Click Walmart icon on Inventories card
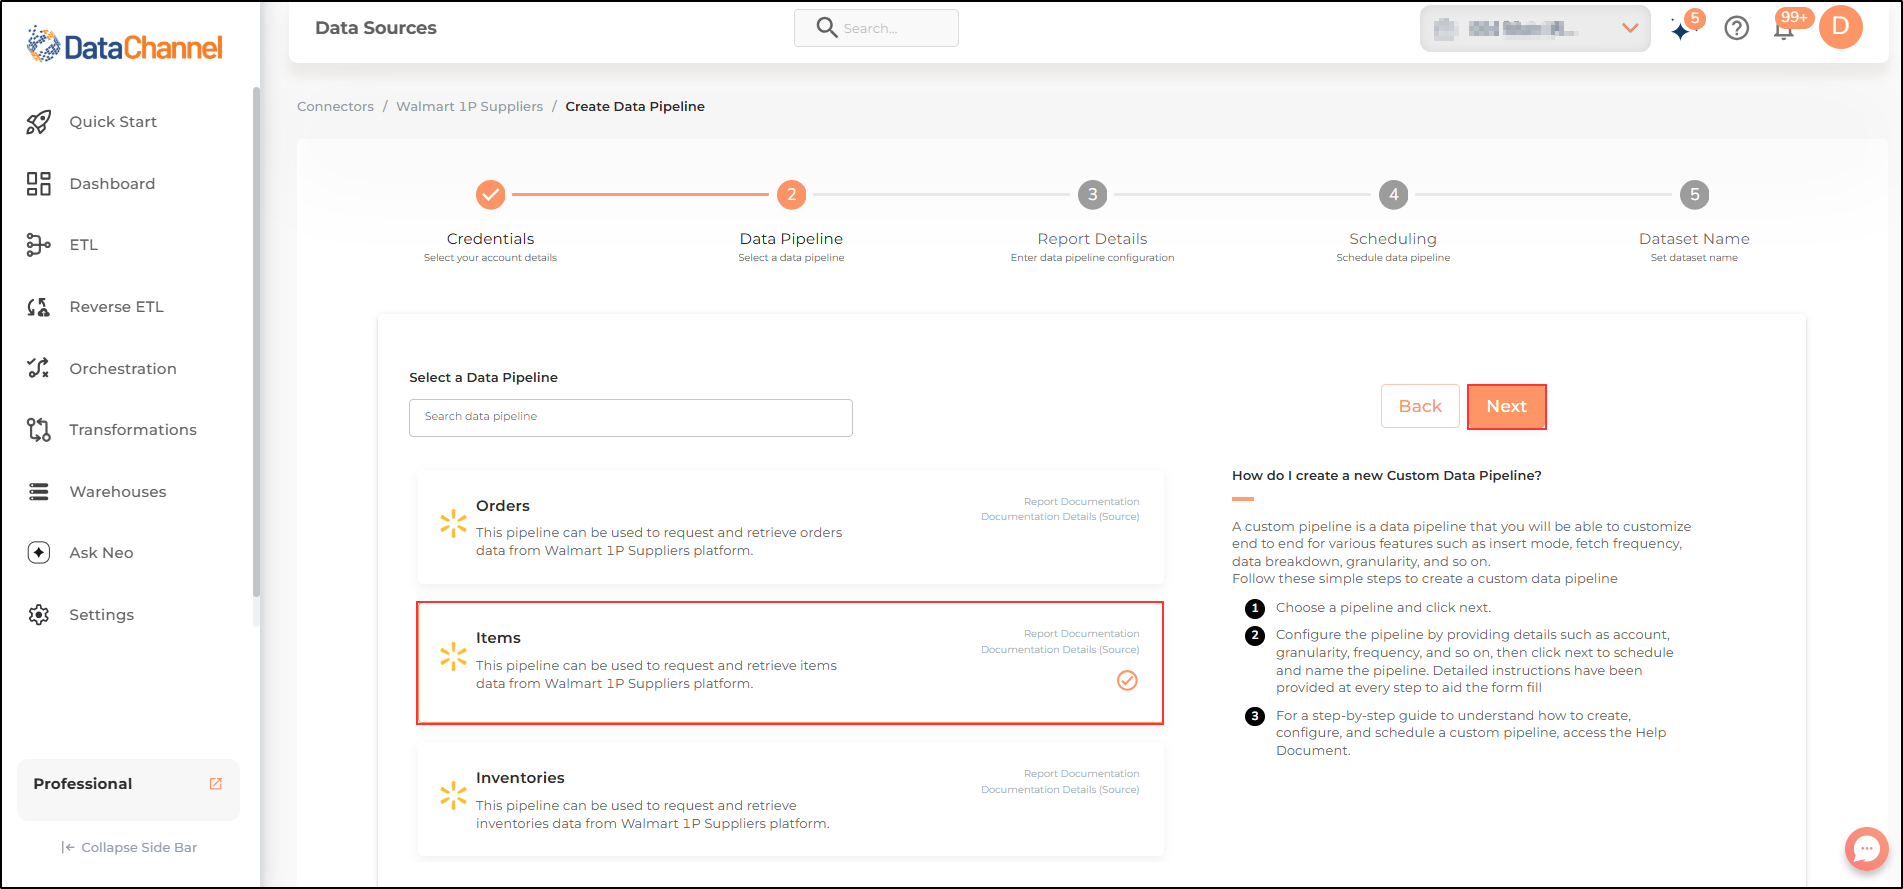 pos(453,795)
